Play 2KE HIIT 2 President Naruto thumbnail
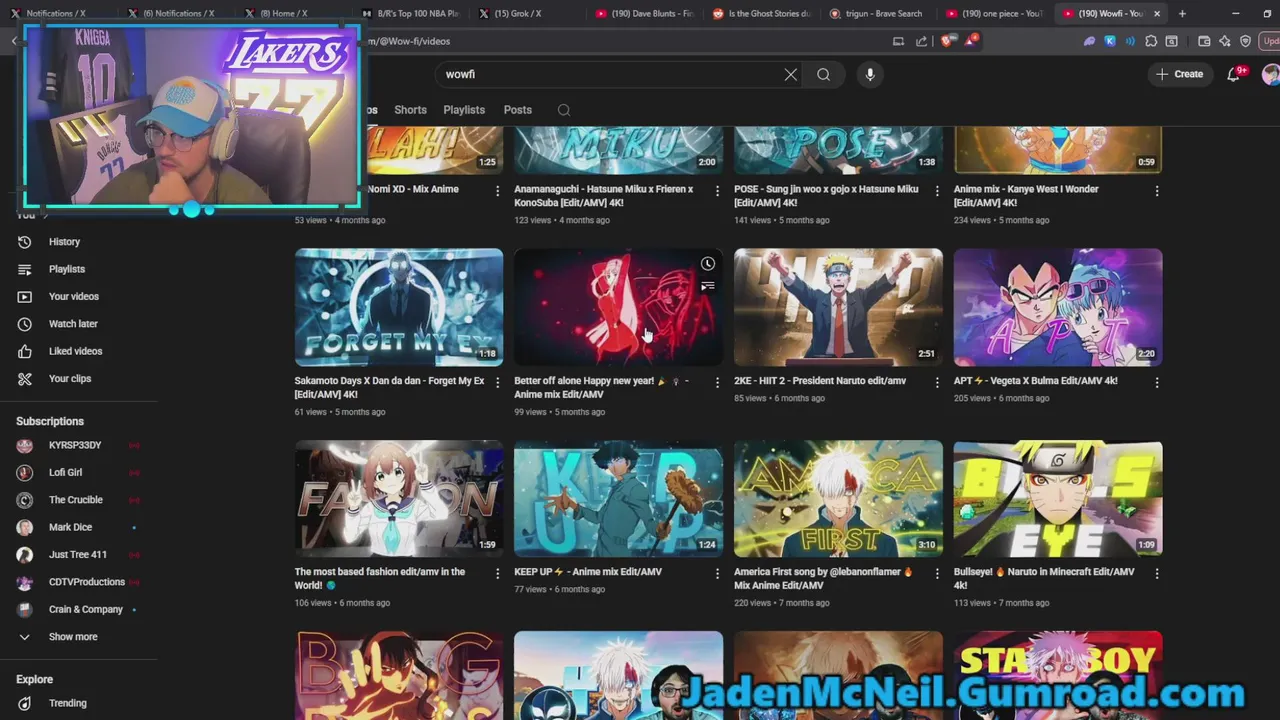The height and width of the screenshot is (720, 1280). (838, 307)
